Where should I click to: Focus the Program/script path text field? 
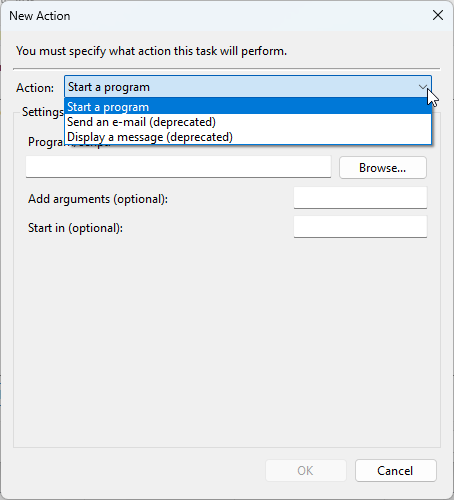click(178, 167)
